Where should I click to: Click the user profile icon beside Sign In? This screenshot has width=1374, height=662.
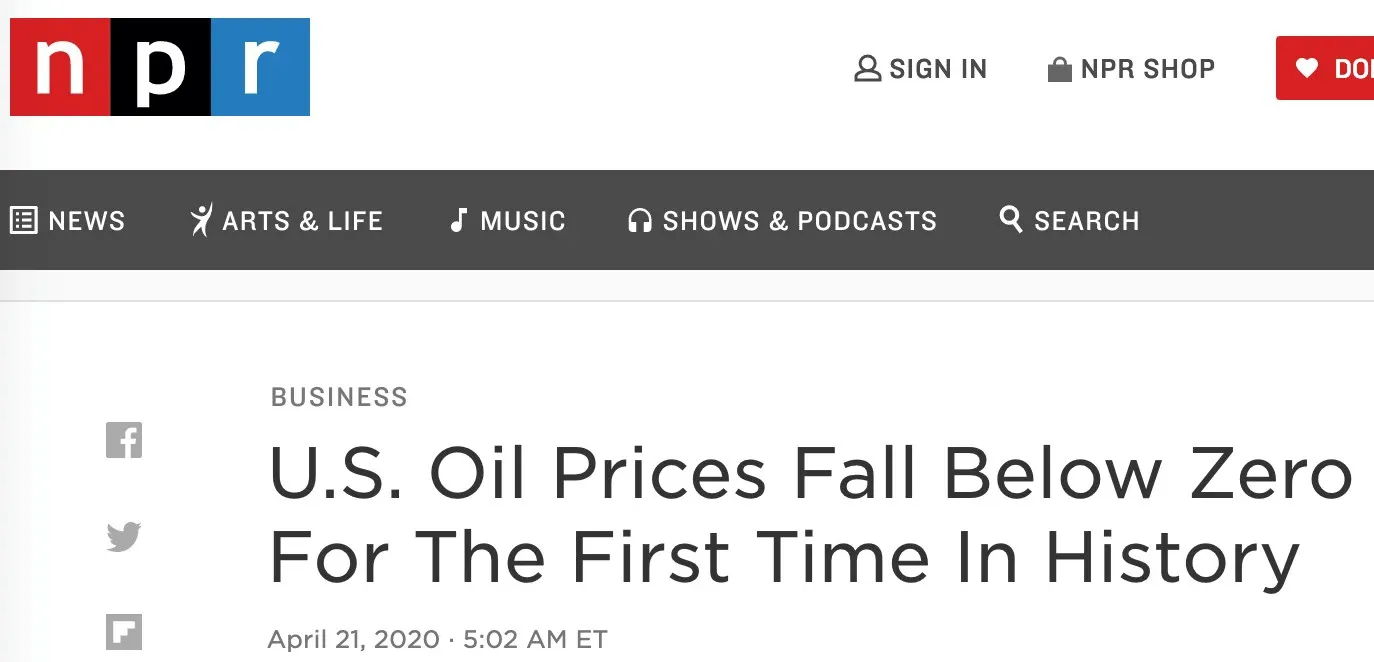pos(867,69)
